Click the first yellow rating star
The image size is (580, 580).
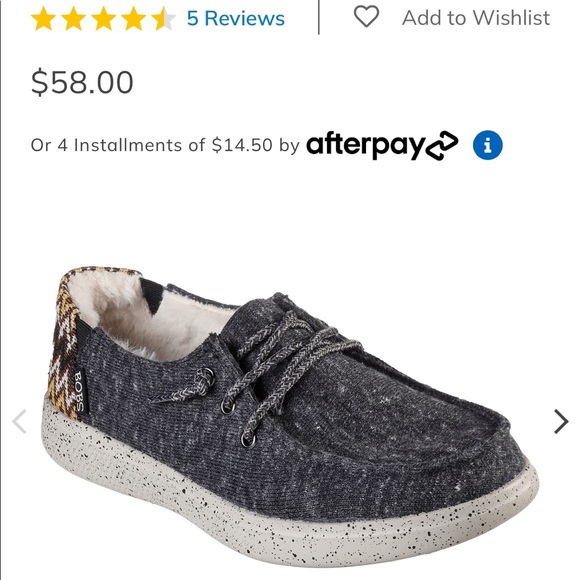[x=43, y=18]
